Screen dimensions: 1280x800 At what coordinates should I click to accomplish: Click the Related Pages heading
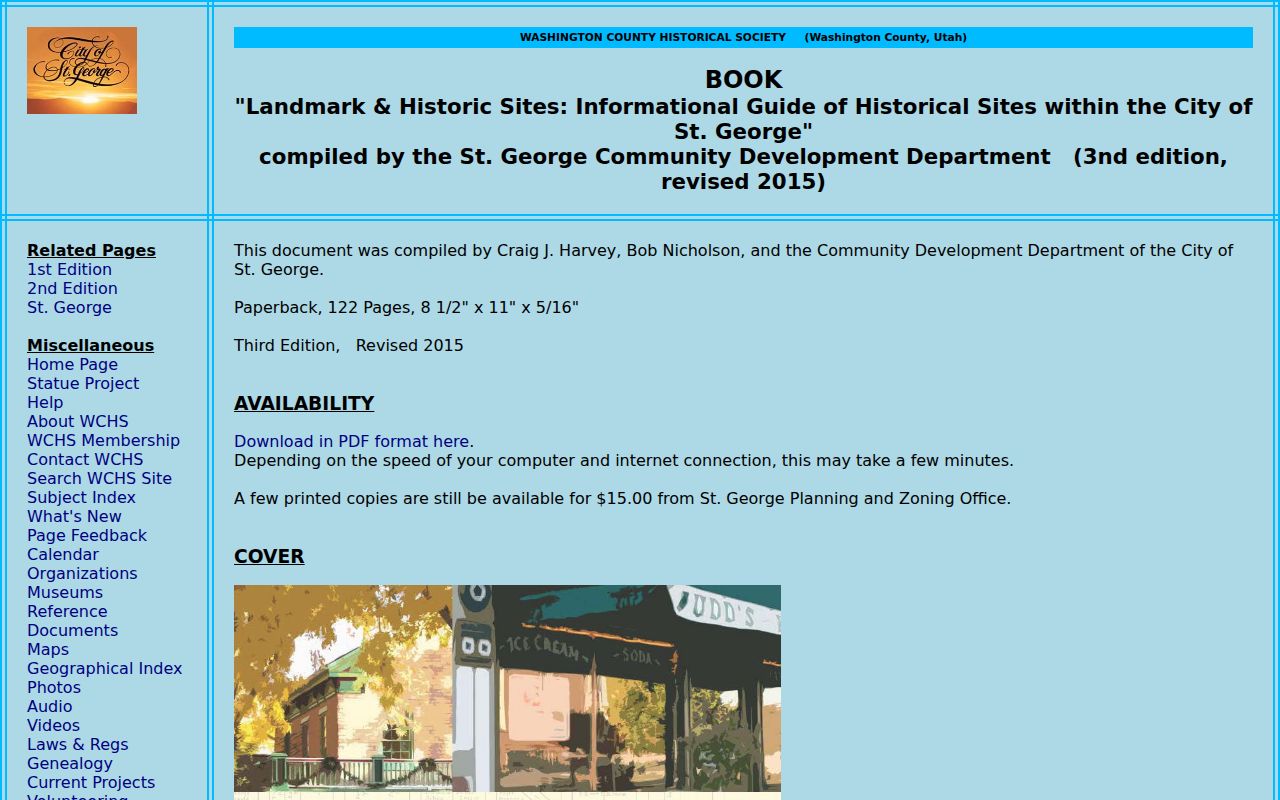(91, 250)
